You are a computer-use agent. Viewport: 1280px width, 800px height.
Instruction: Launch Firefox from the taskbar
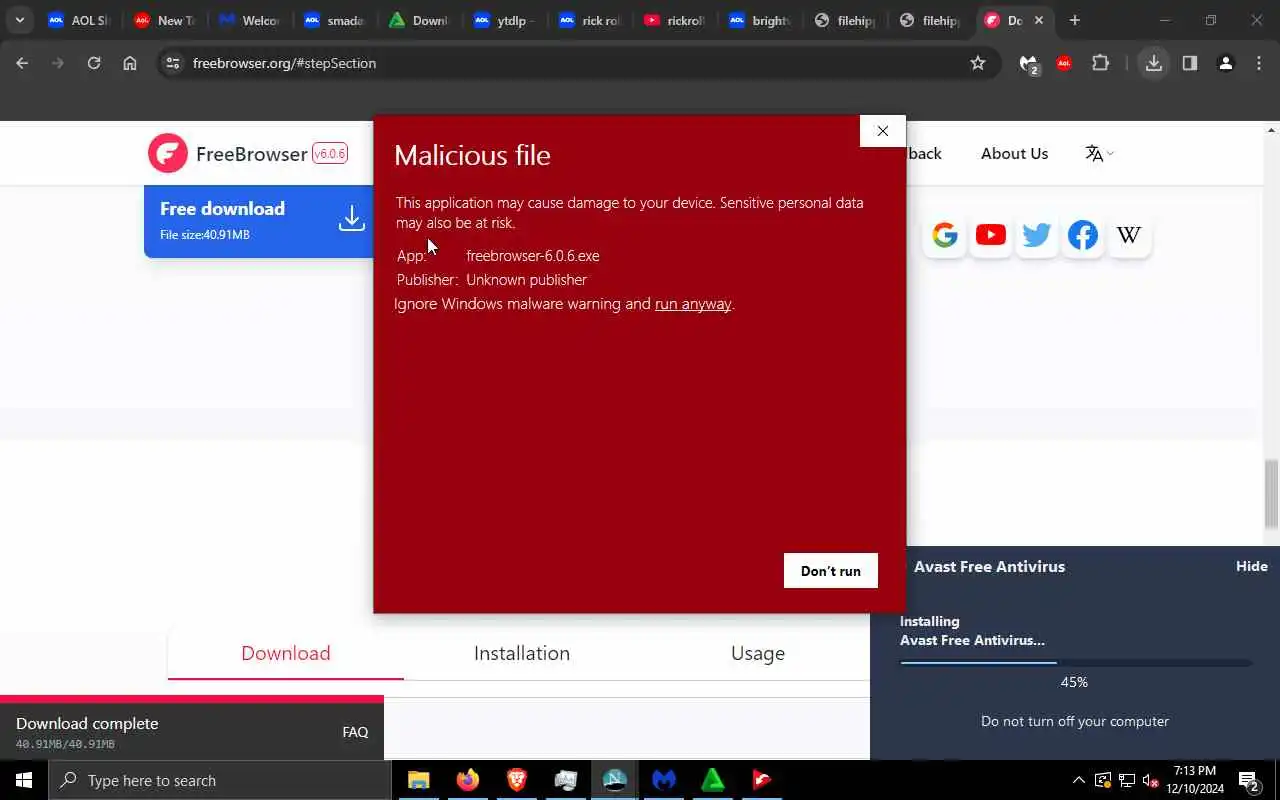468,780
